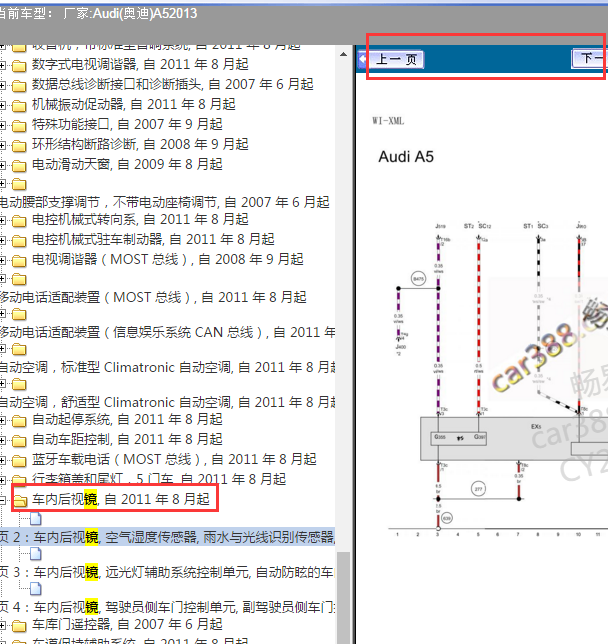The height and width of the screenshot is (644, 608).
Task: Expand the 数字式电视调谐器 tree node
Action: coord(2,65)
